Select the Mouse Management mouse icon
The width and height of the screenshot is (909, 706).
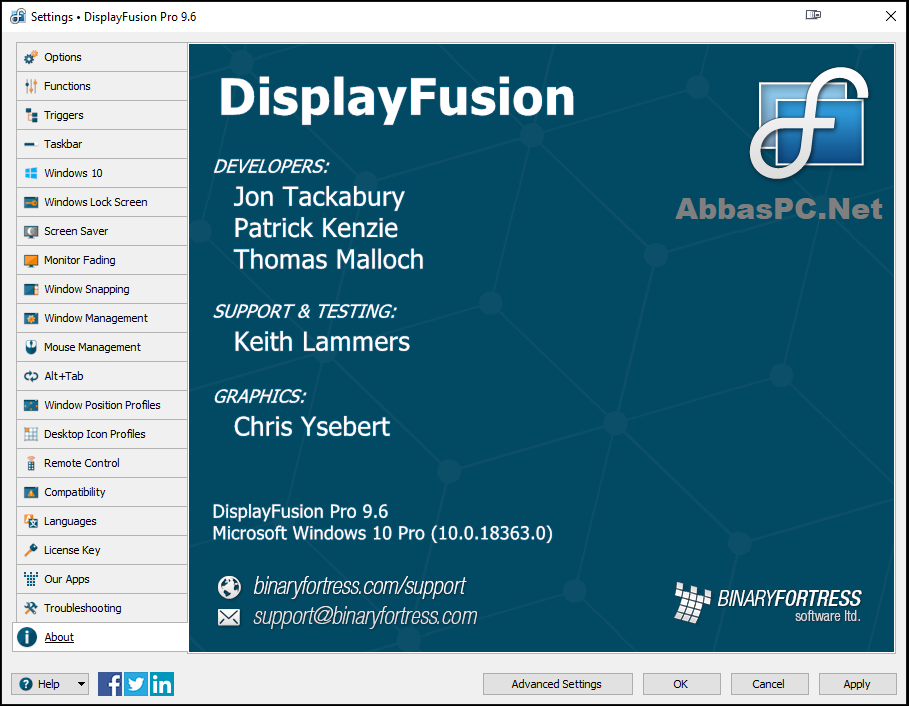tap(31, 347)
